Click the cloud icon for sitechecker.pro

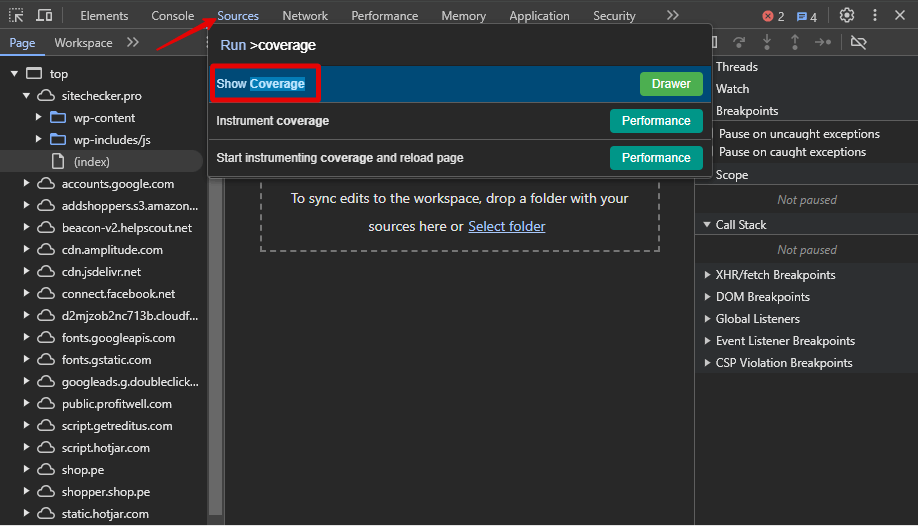[x=46, y=95]
